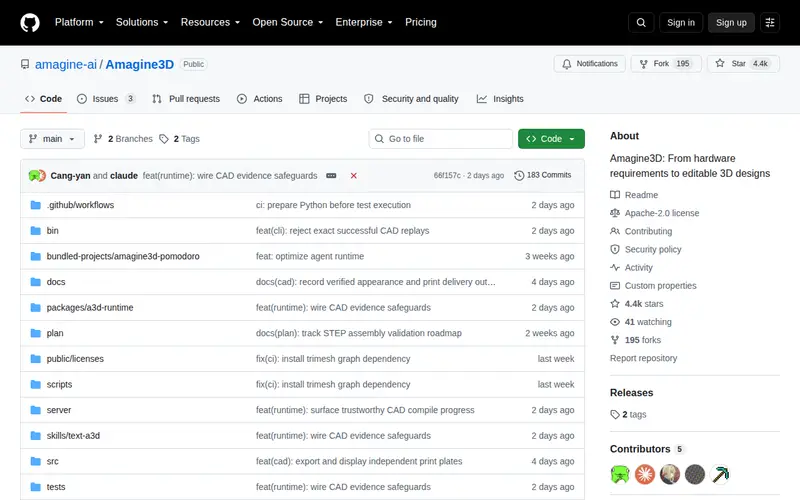Click the Notifications bell button
The image size is (800, 500).
pyautogui.click(x=589, y=64)
